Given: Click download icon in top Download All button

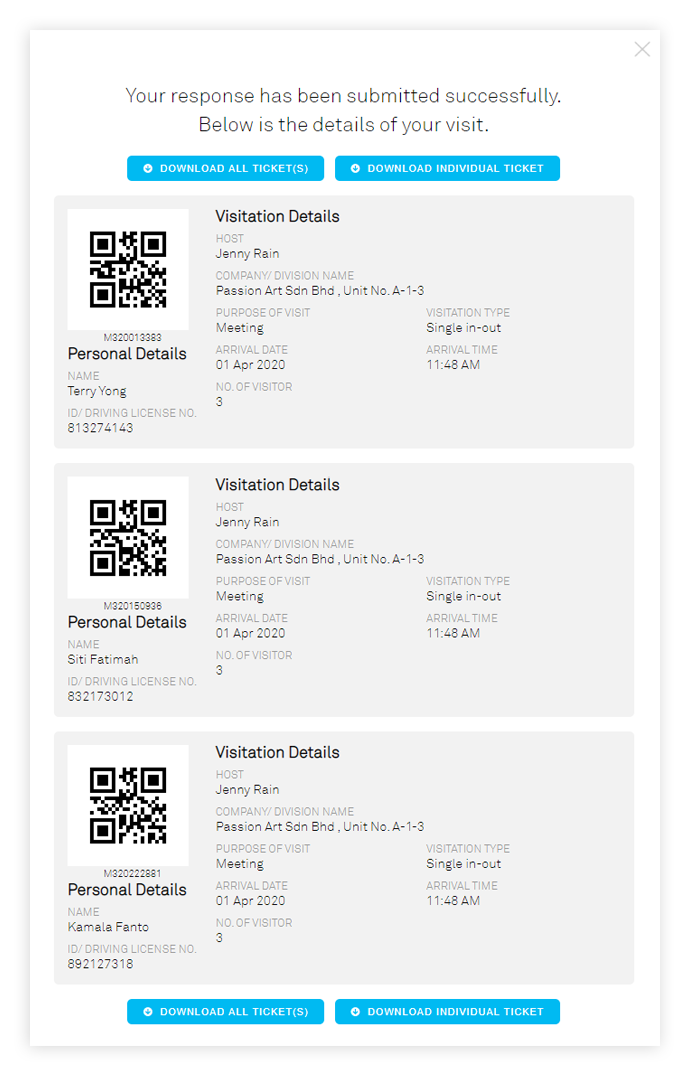Looking at the screenshot, I should [x=147, y=169].
